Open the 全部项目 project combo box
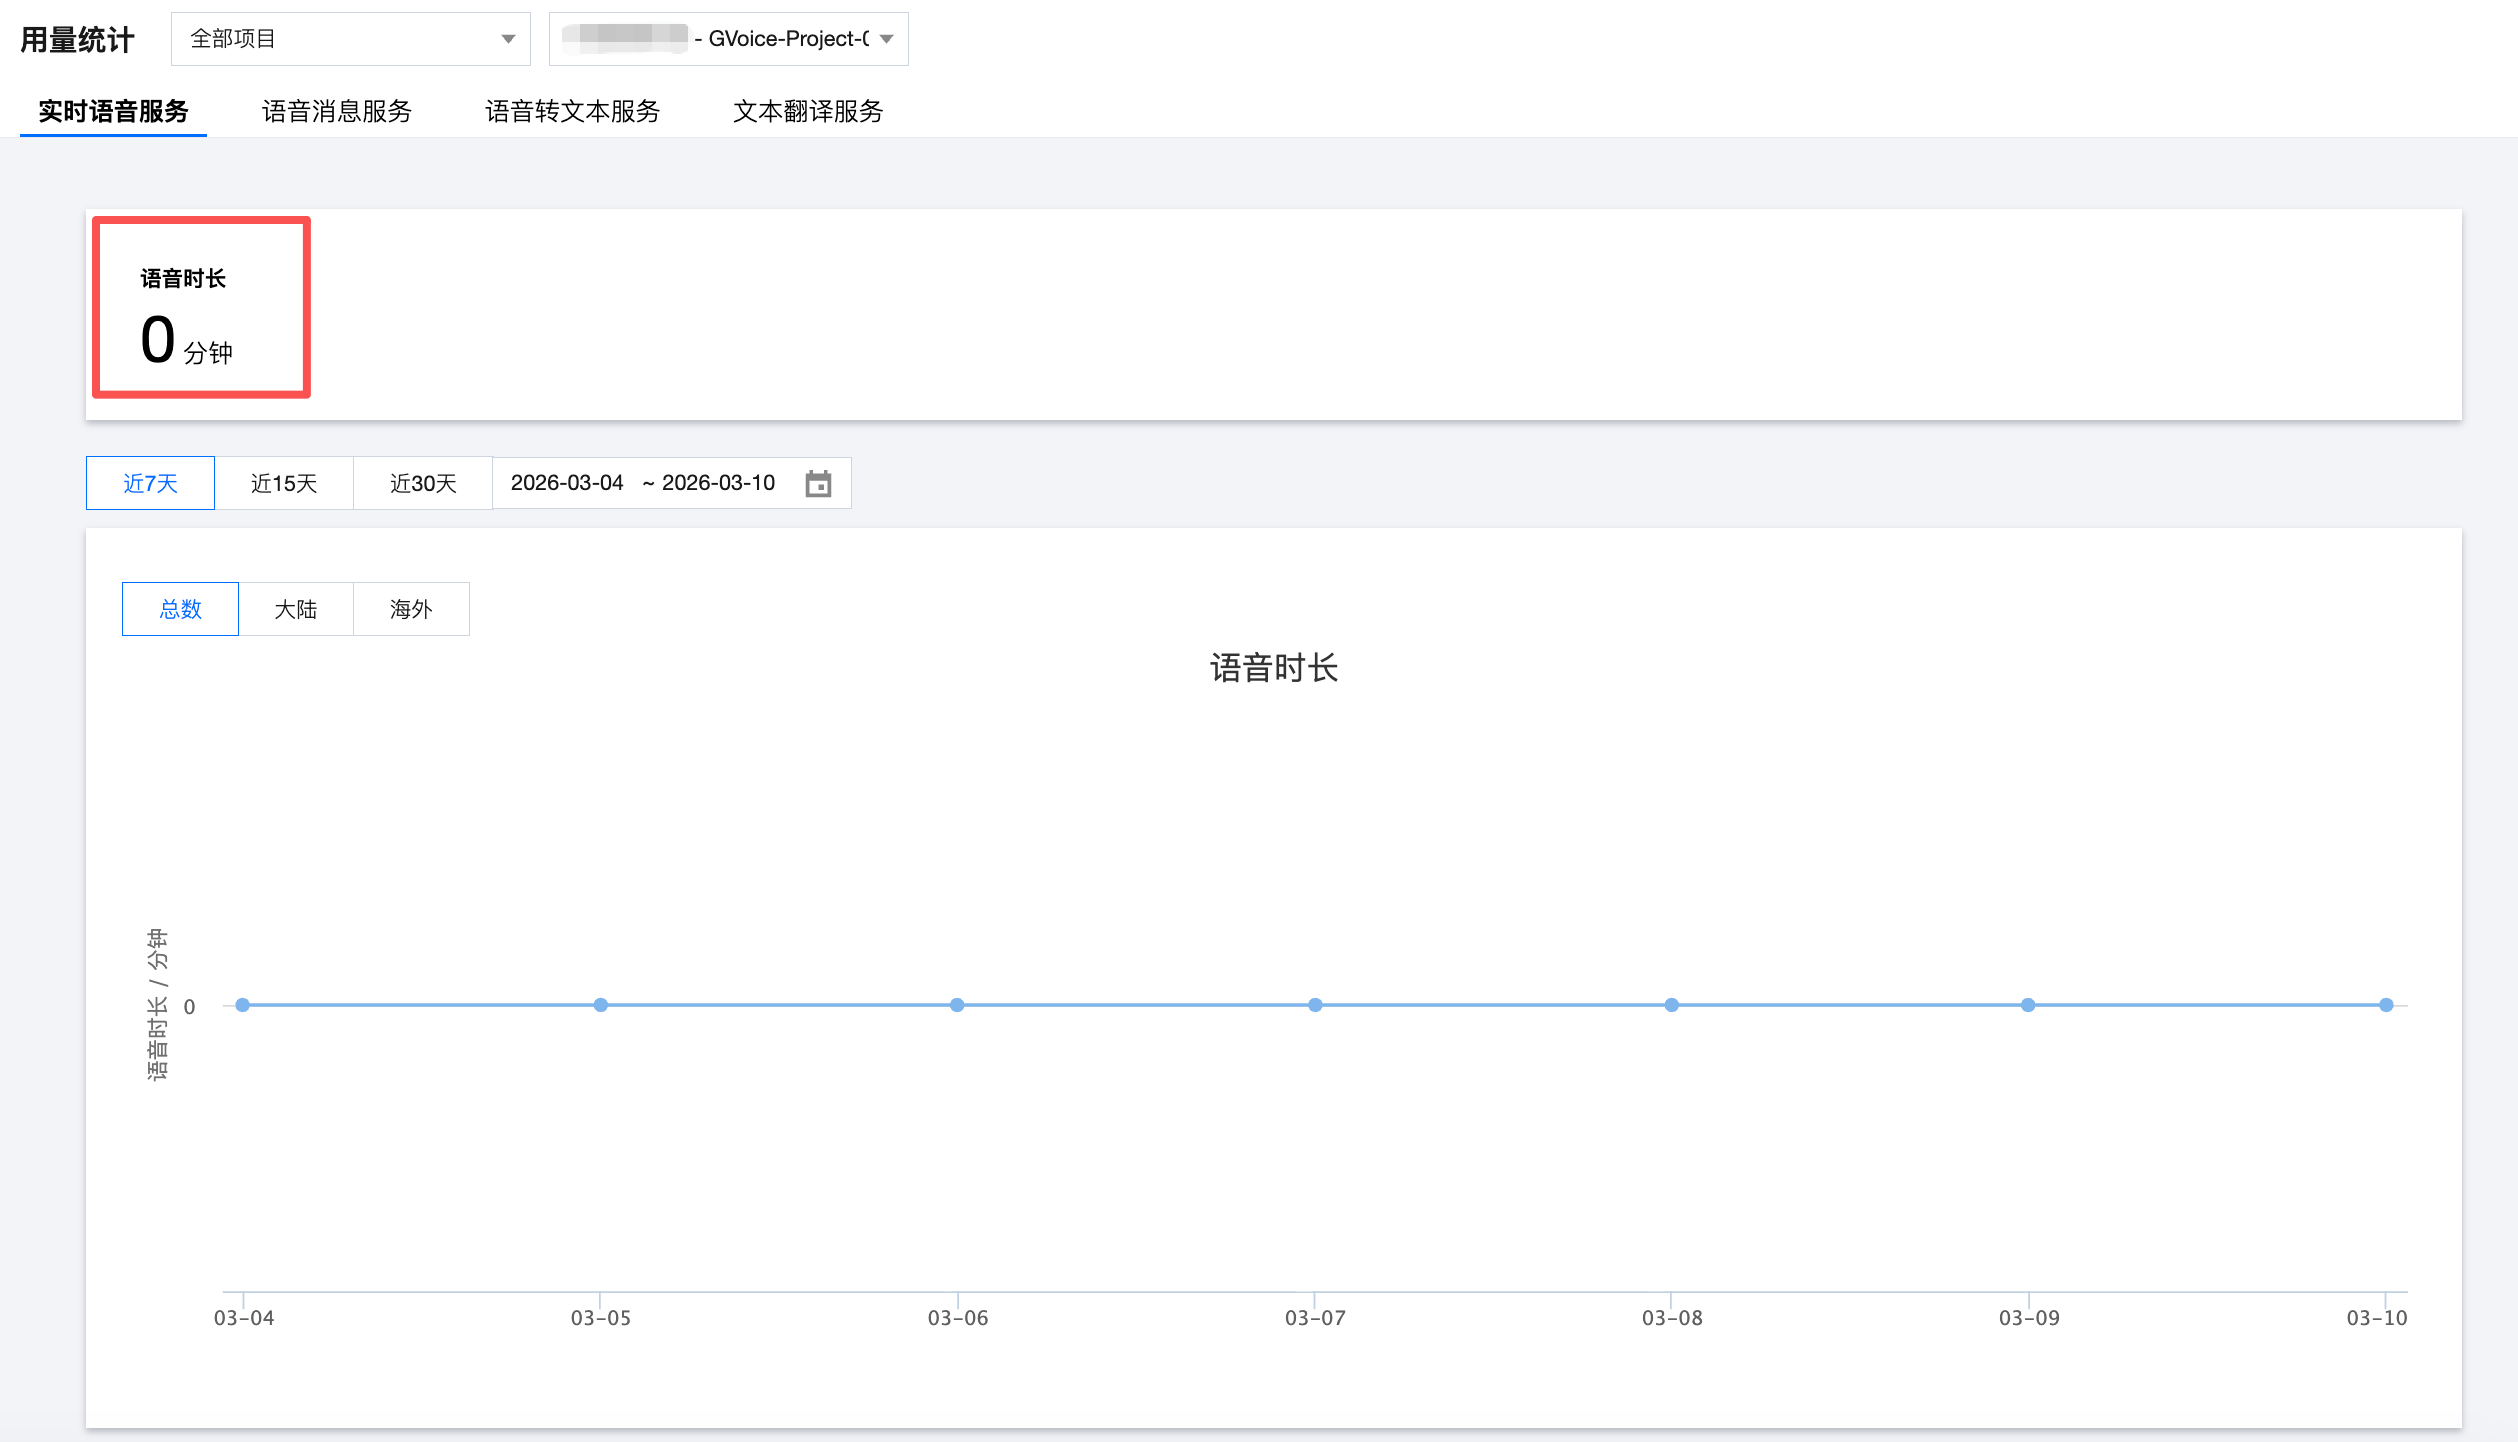This screenshot has height=1442, width=2518. click(x=350, y=39)
